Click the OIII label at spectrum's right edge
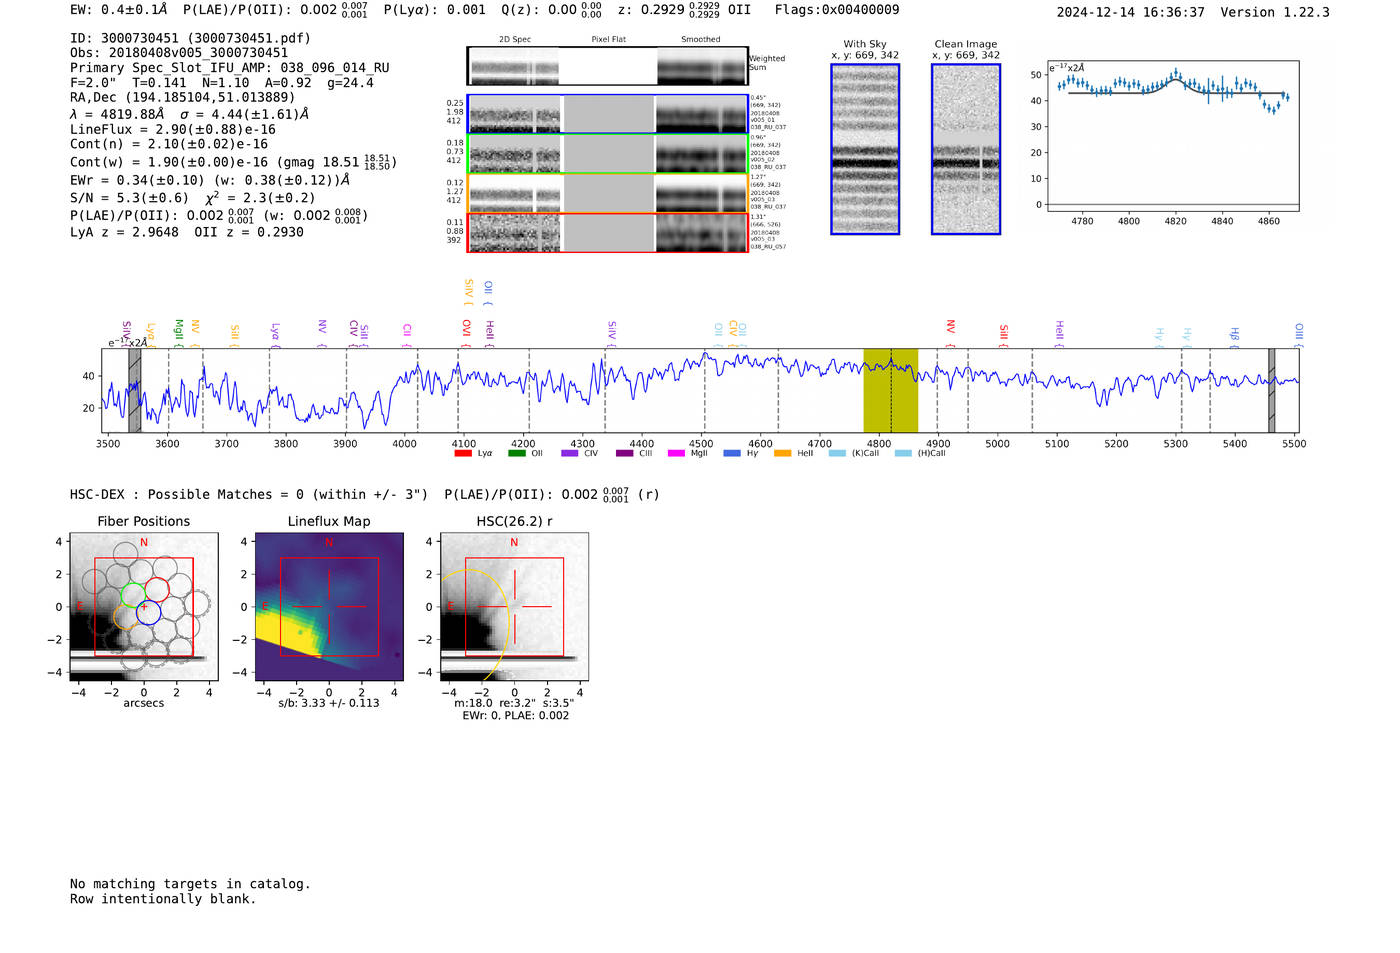Image resolution: width=1400 pixels, height=953 pixels. point(1299,332)
